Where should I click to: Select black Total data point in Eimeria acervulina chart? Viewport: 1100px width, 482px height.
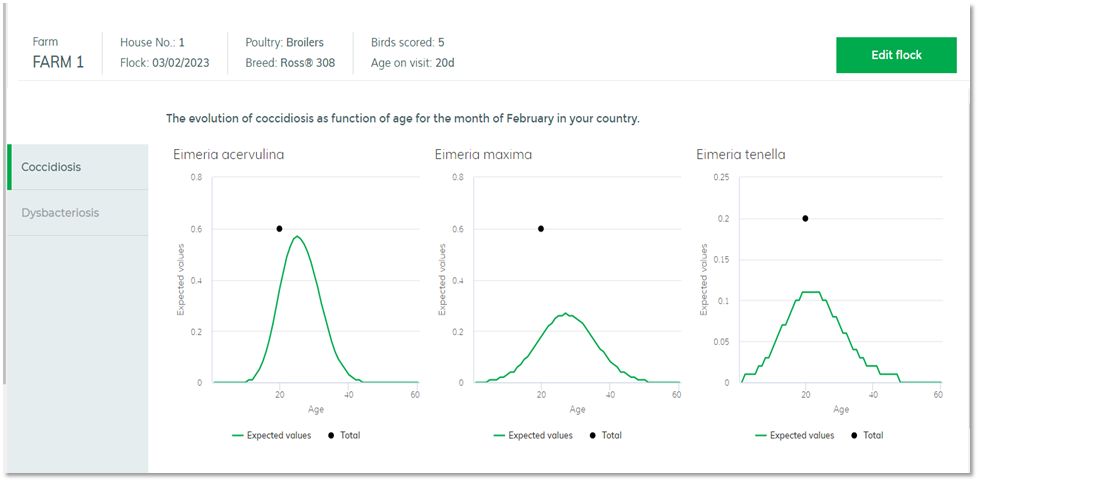(x=280, y=229)
